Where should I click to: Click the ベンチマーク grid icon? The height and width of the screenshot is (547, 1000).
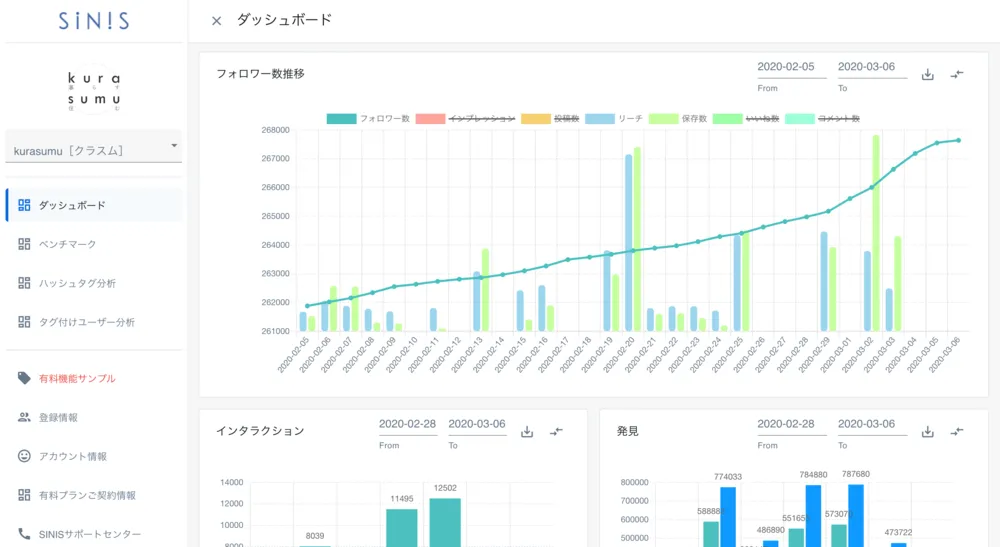coord(24,244)
